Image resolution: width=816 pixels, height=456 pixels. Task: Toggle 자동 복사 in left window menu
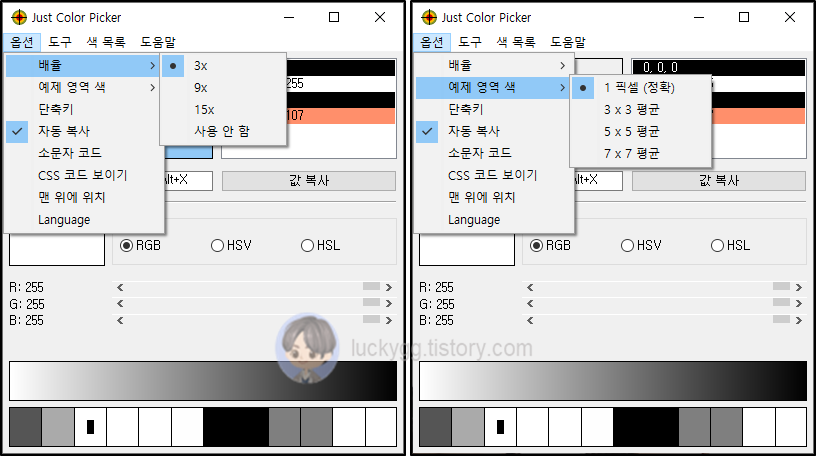83,131
